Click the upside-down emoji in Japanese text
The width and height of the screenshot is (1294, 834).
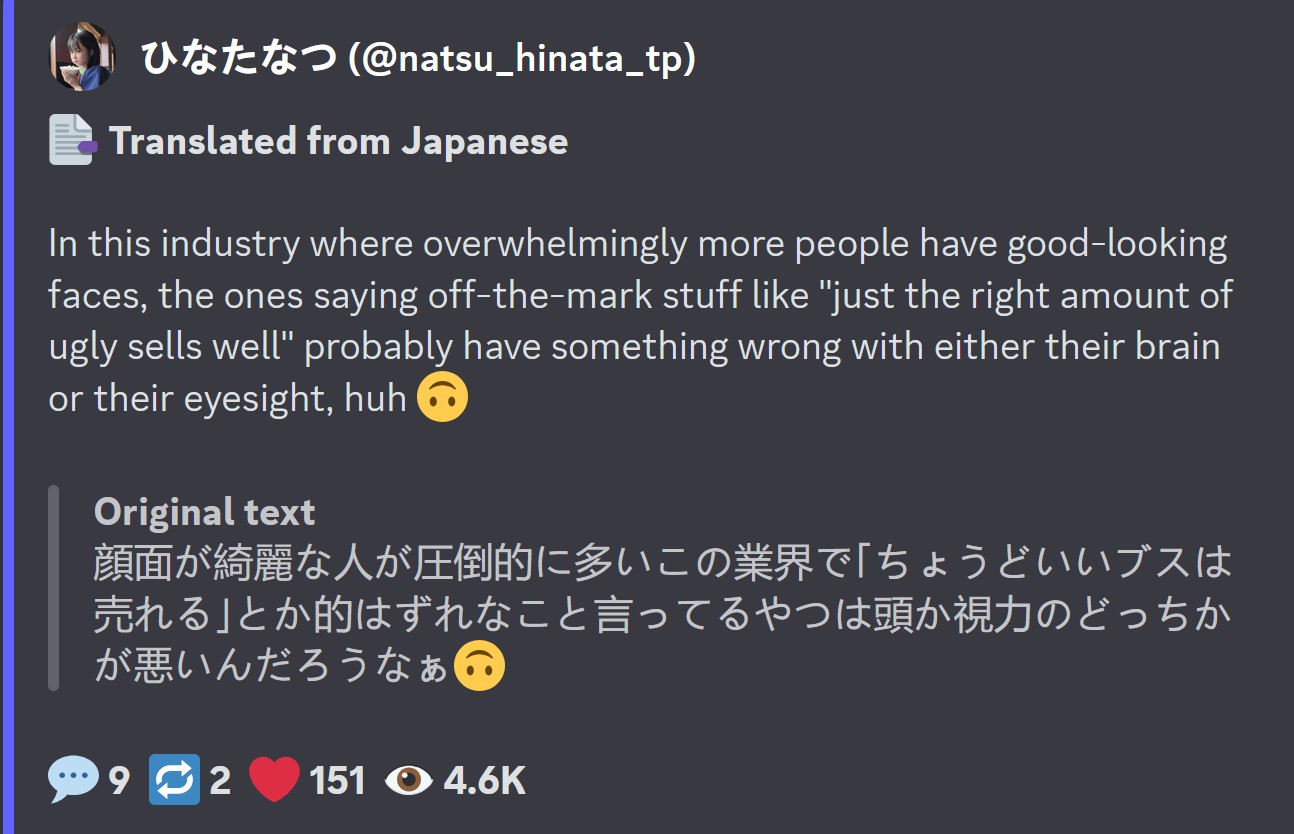[479, 666]
